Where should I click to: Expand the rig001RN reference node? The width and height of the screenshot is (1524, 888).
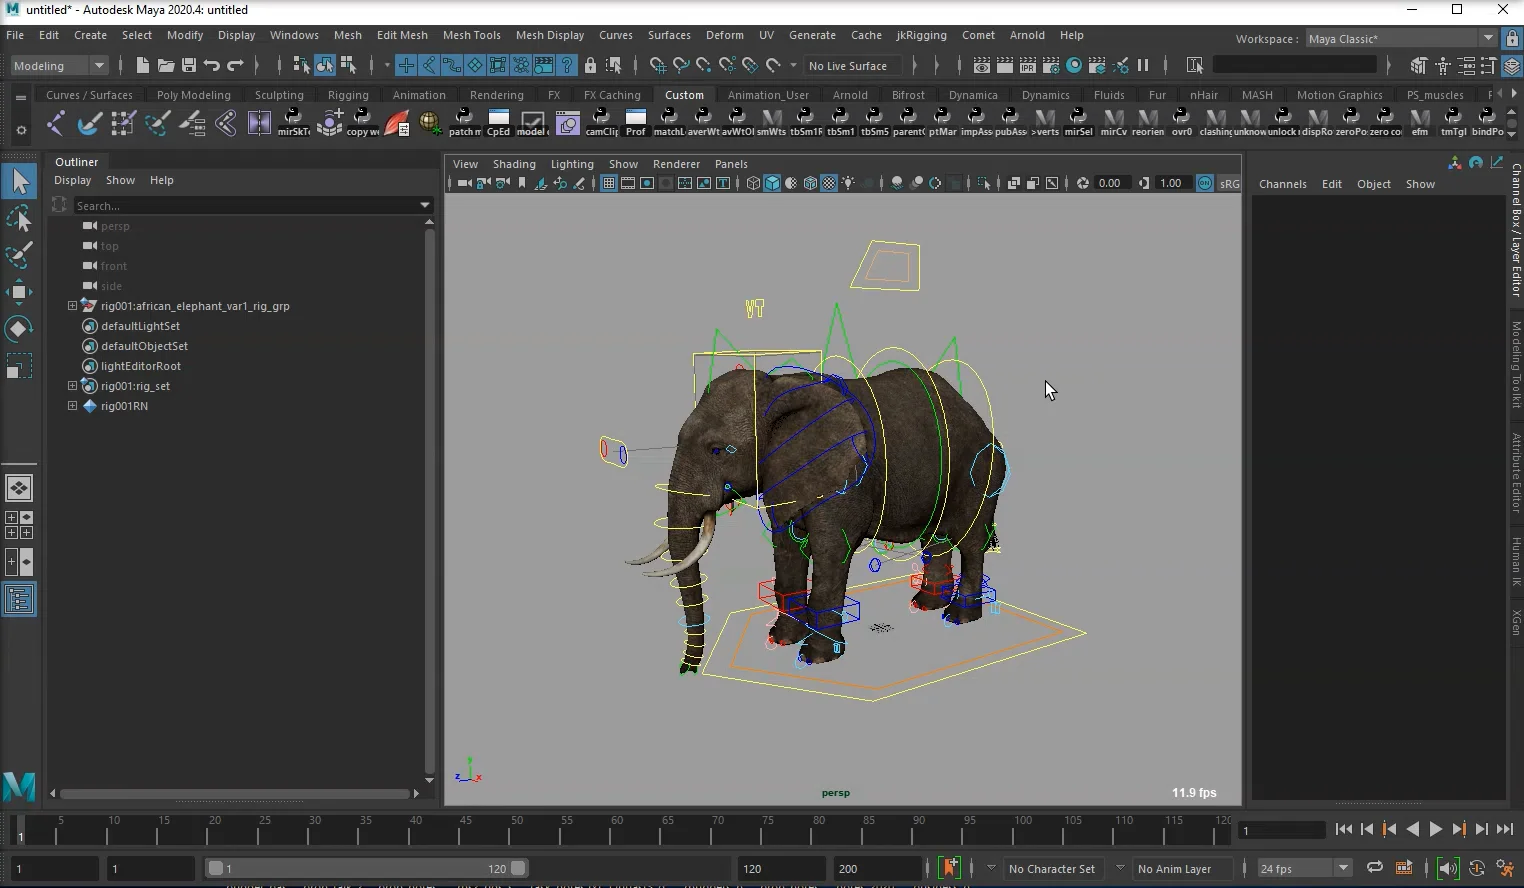72,406
